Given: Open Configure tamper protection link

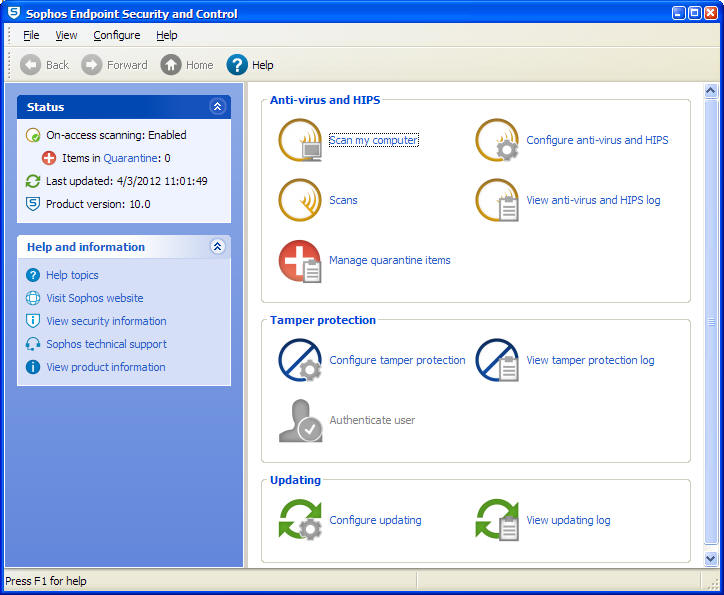Looking at the screenshot, I should tap(397, 360).
